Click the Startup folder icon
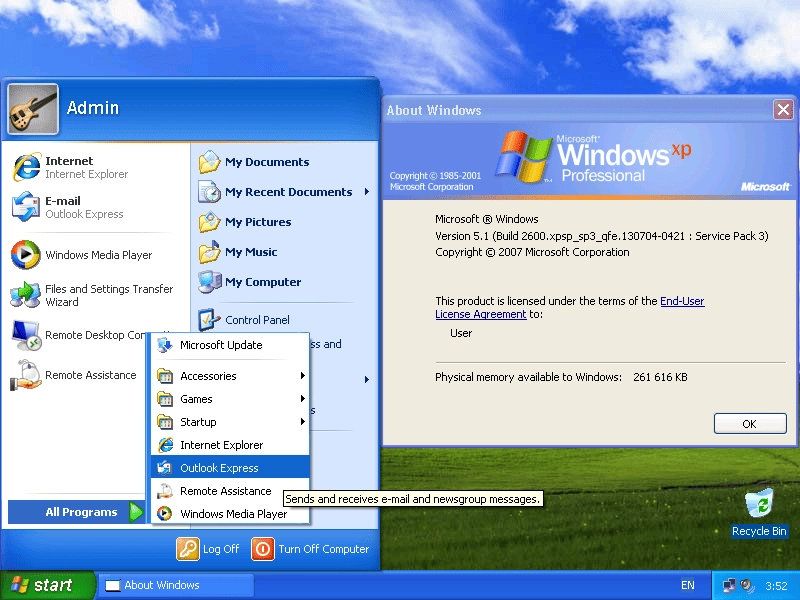 pos(165,422)
